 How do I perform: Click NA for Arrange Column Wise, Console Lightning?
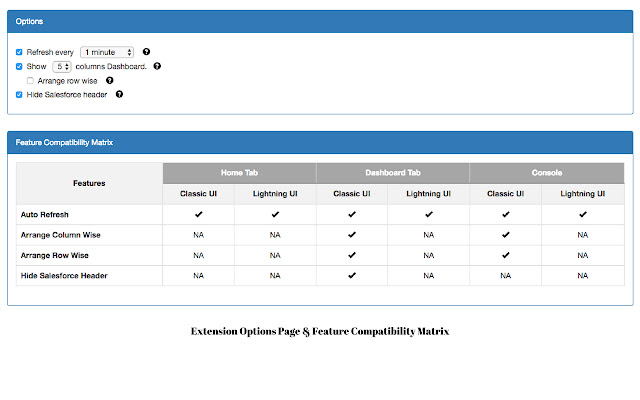point(582,235)
